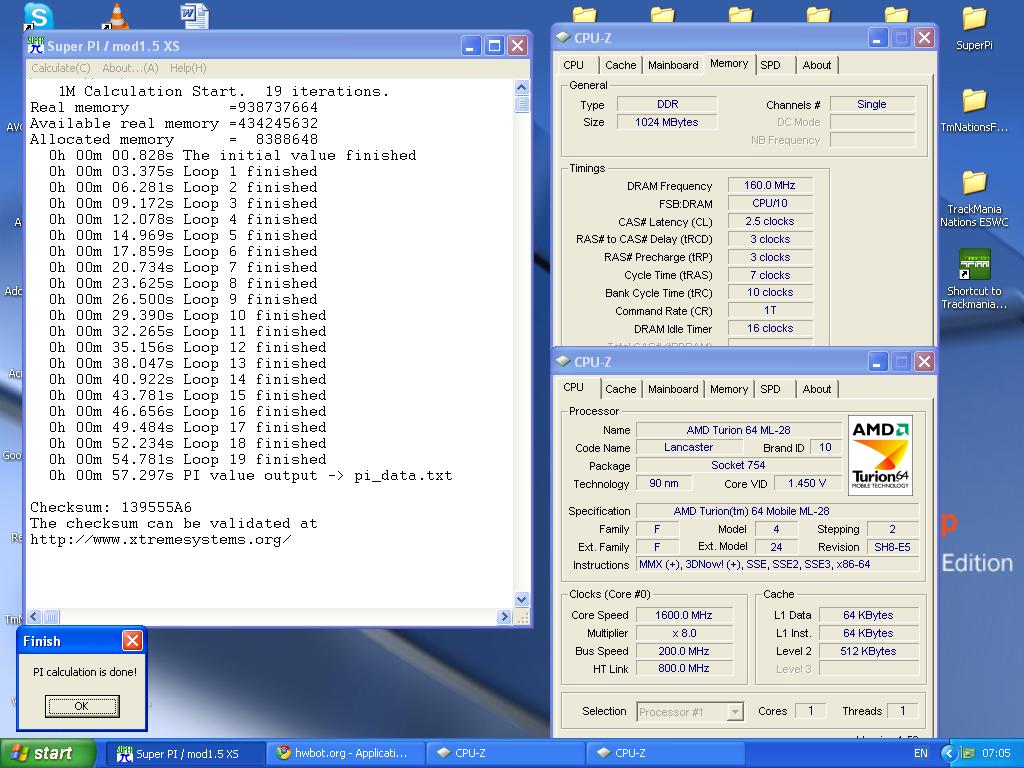Switch to Mainboard tab in lower CPU-Z
Viewport: 1024px width, 768px height.
click(x=673, y=389)
